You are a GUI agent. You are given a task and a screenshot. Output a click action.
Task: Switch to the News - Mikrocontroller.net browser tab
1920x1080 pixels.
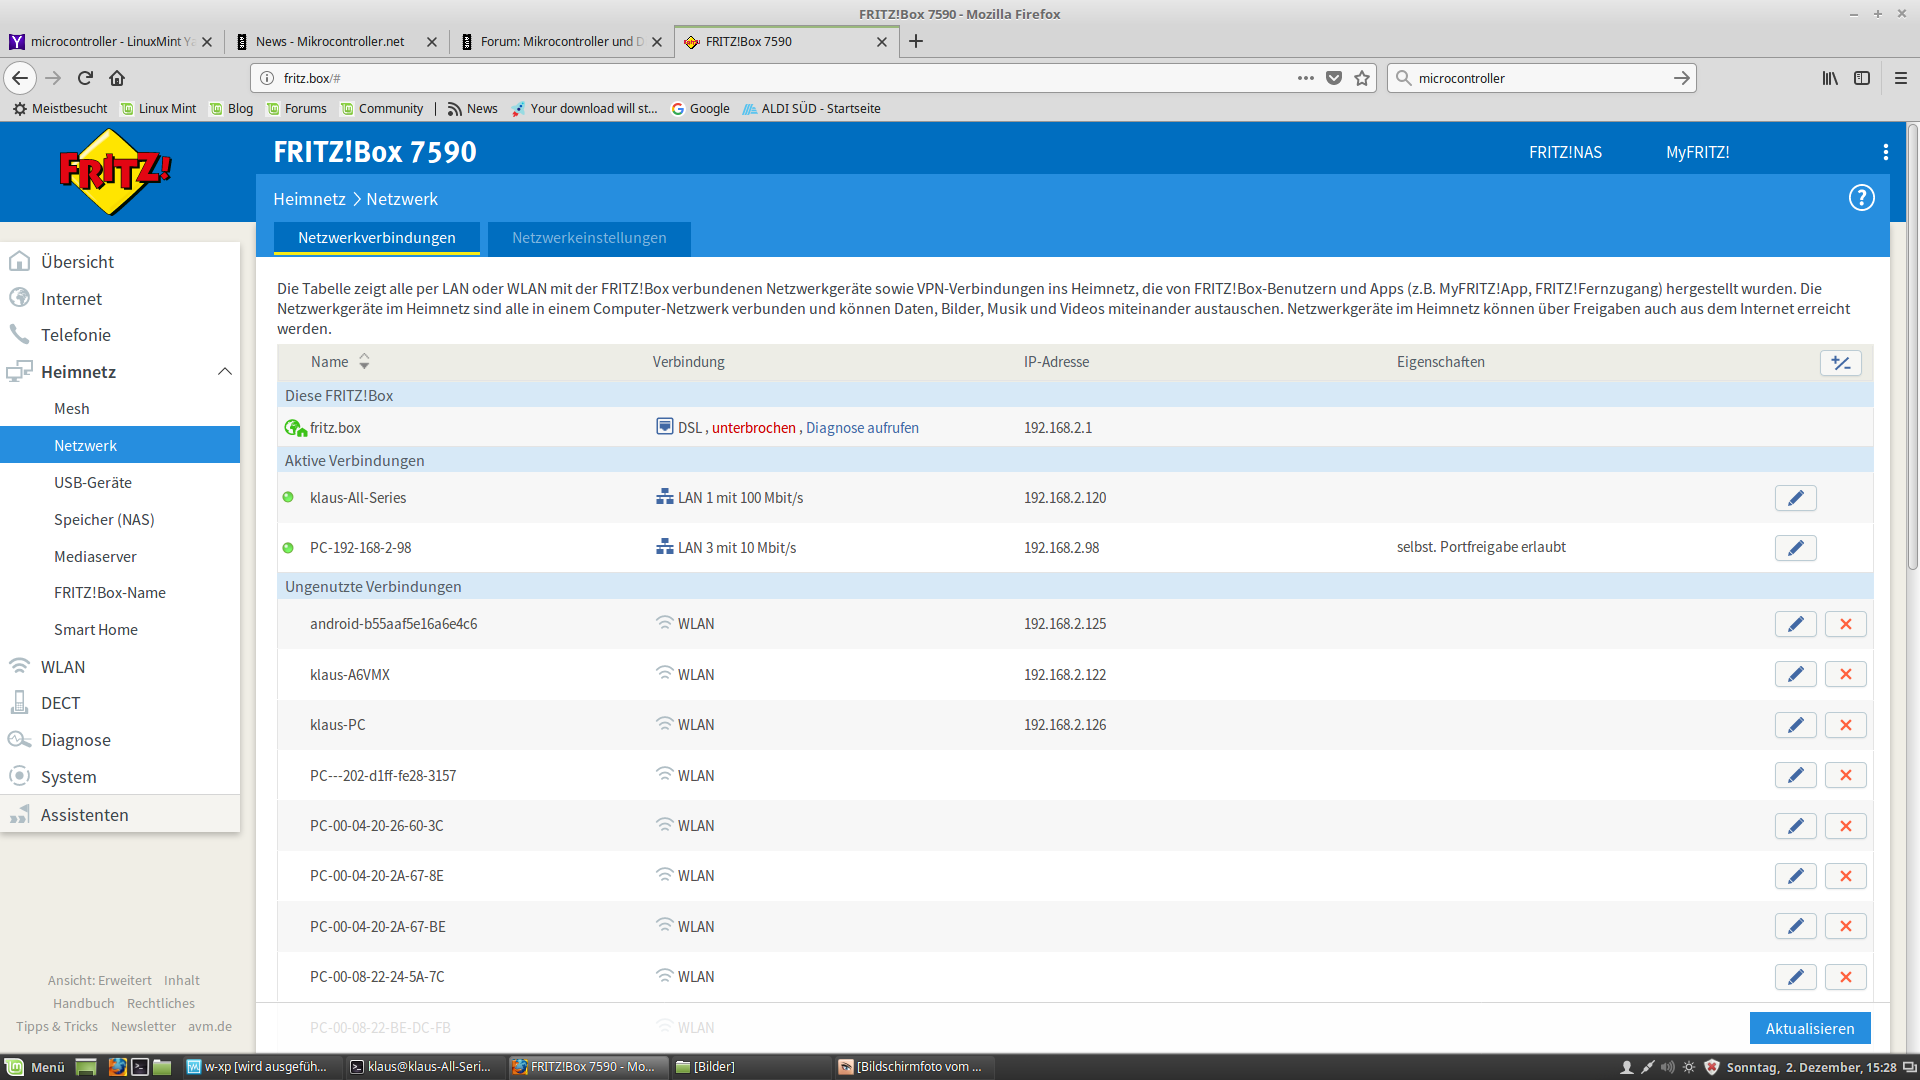pos(336,41)
